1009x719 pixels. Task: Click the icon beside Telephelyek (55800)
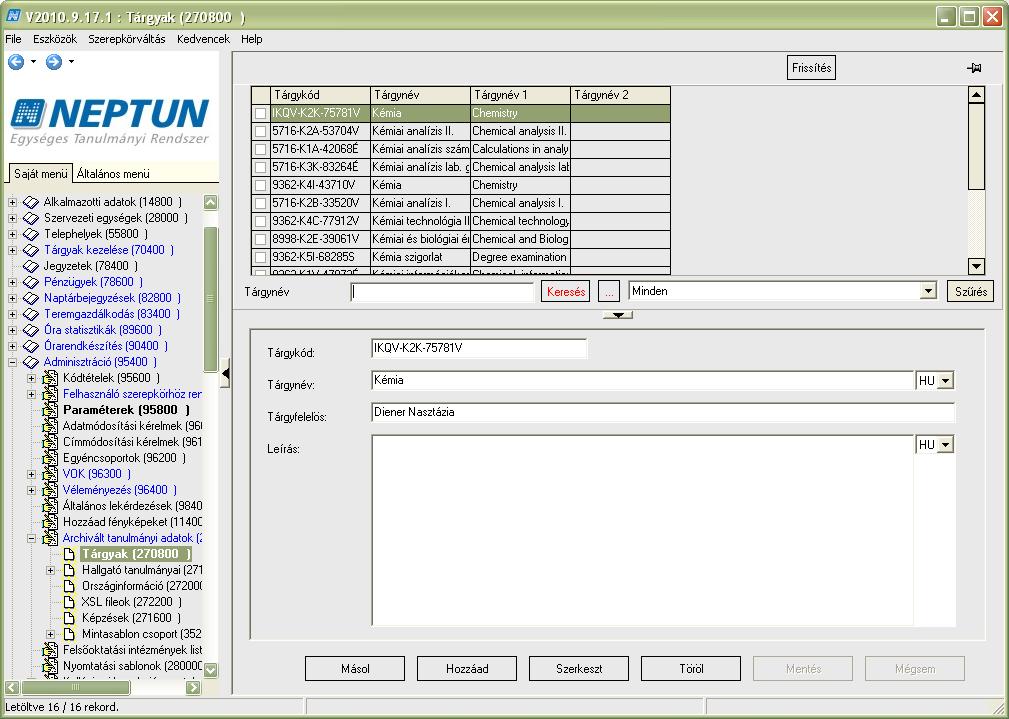coord(31,234)
